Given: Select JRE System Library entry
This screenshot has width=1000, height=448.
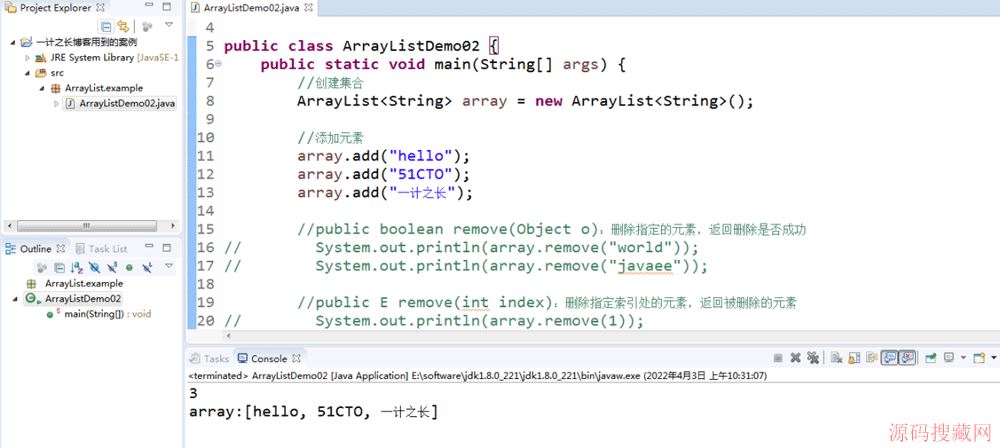Looking at the screenshot, I should pyautogui.click(x=107, y=57).
